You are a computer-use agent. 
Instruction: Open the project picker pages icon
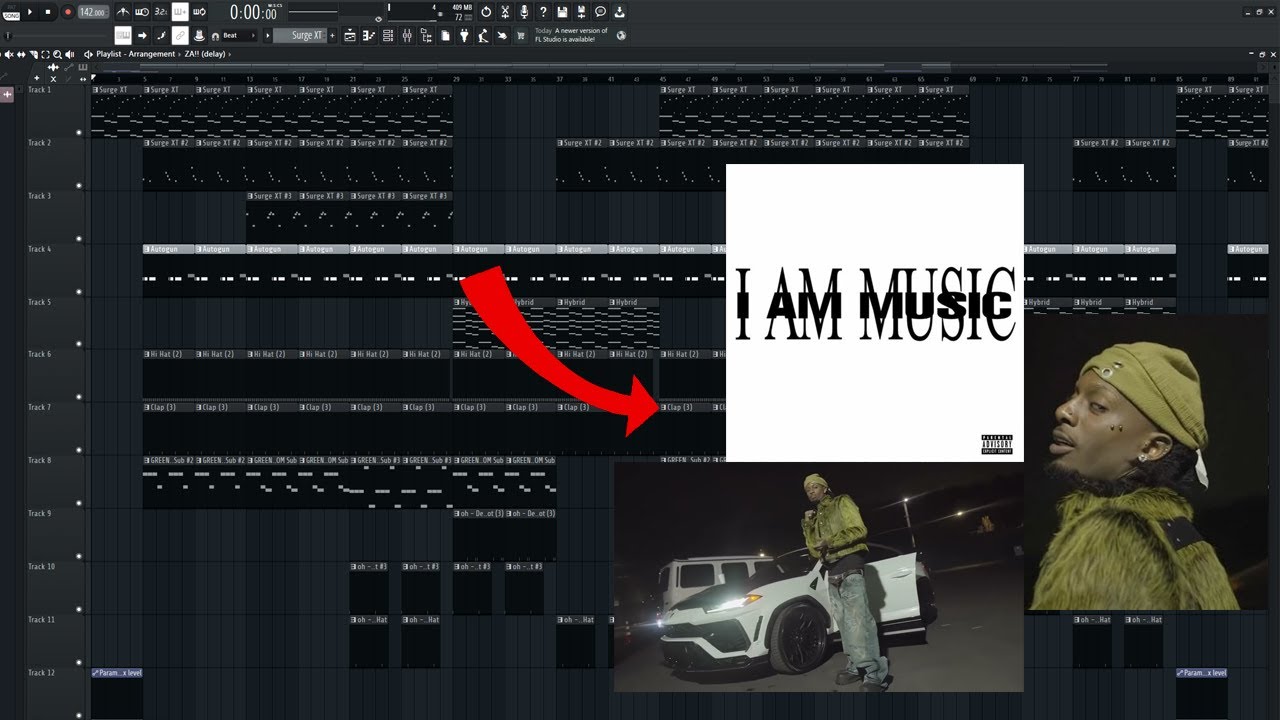click(x=445, y=35)
